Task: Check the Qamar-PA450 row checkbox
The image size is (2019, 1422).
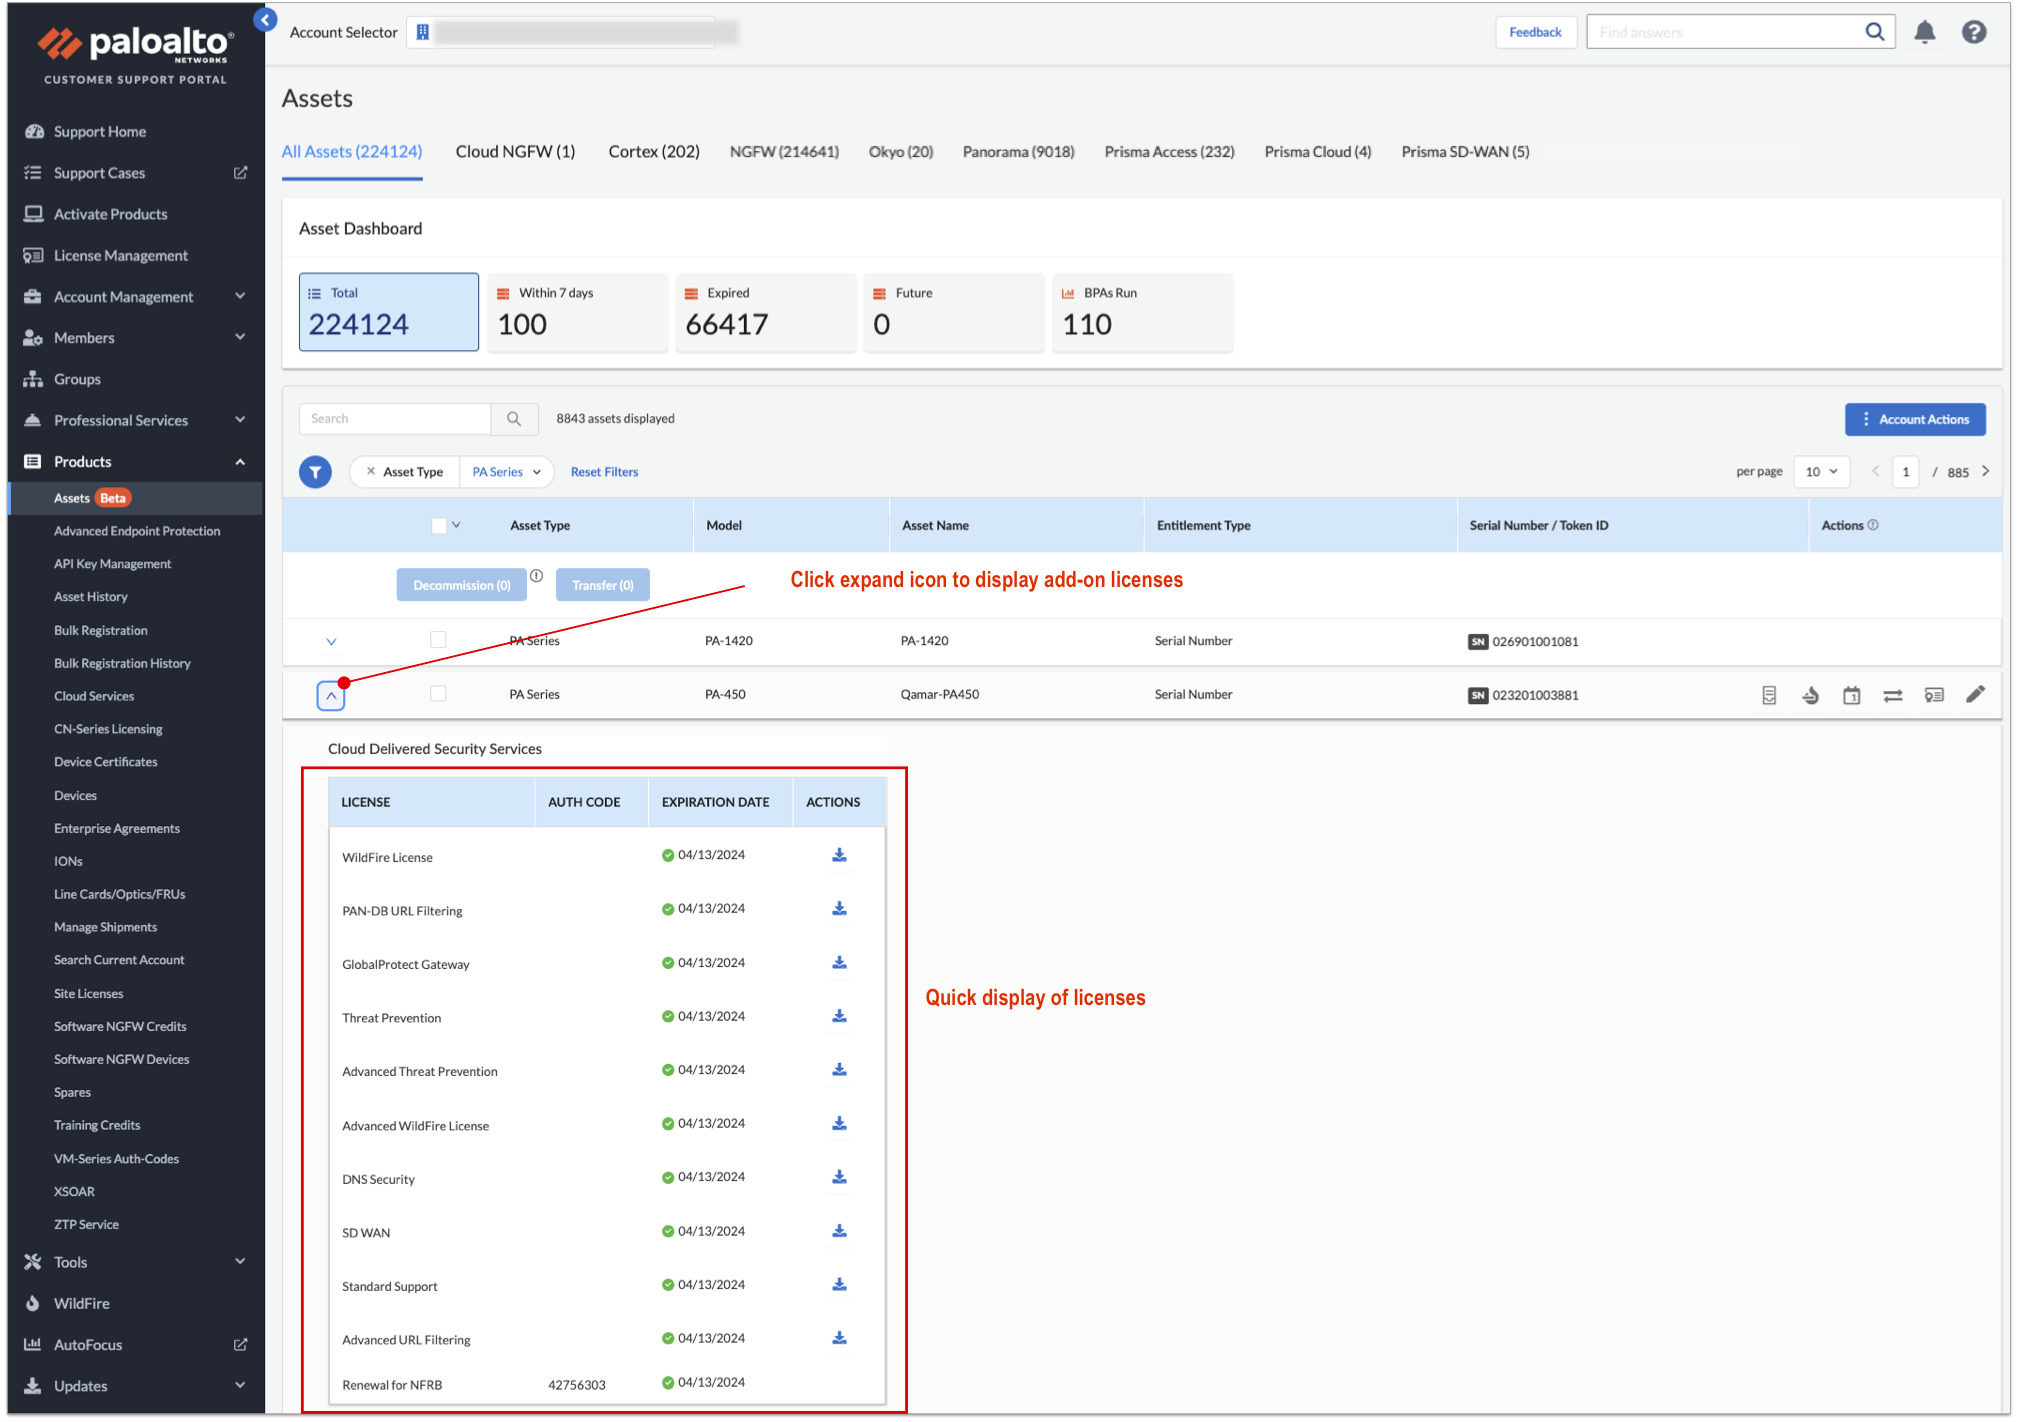Action: coord(438,694)
